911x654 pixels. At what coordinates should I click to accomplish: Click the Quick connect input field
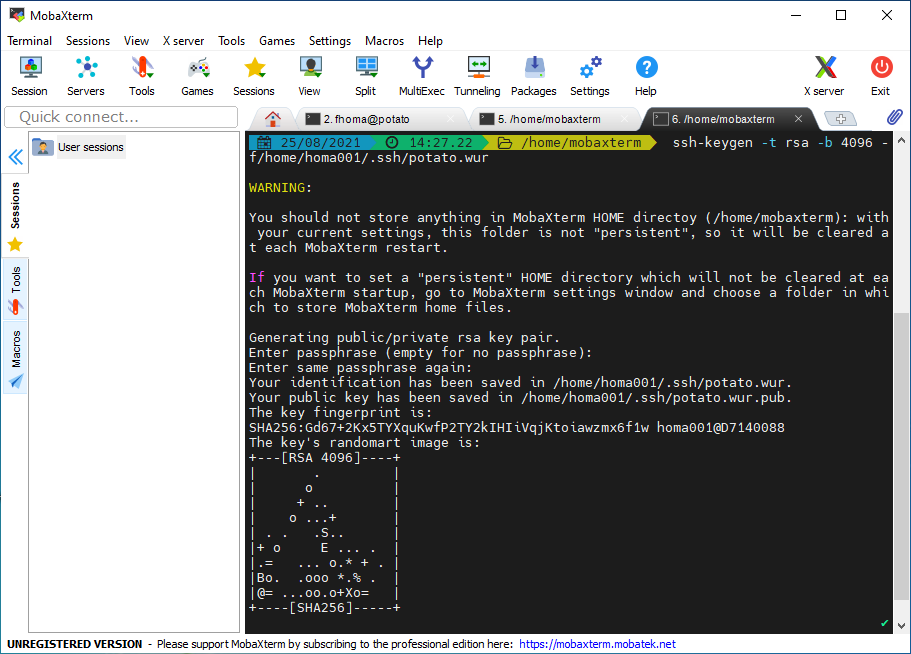[x=121, y=117]
